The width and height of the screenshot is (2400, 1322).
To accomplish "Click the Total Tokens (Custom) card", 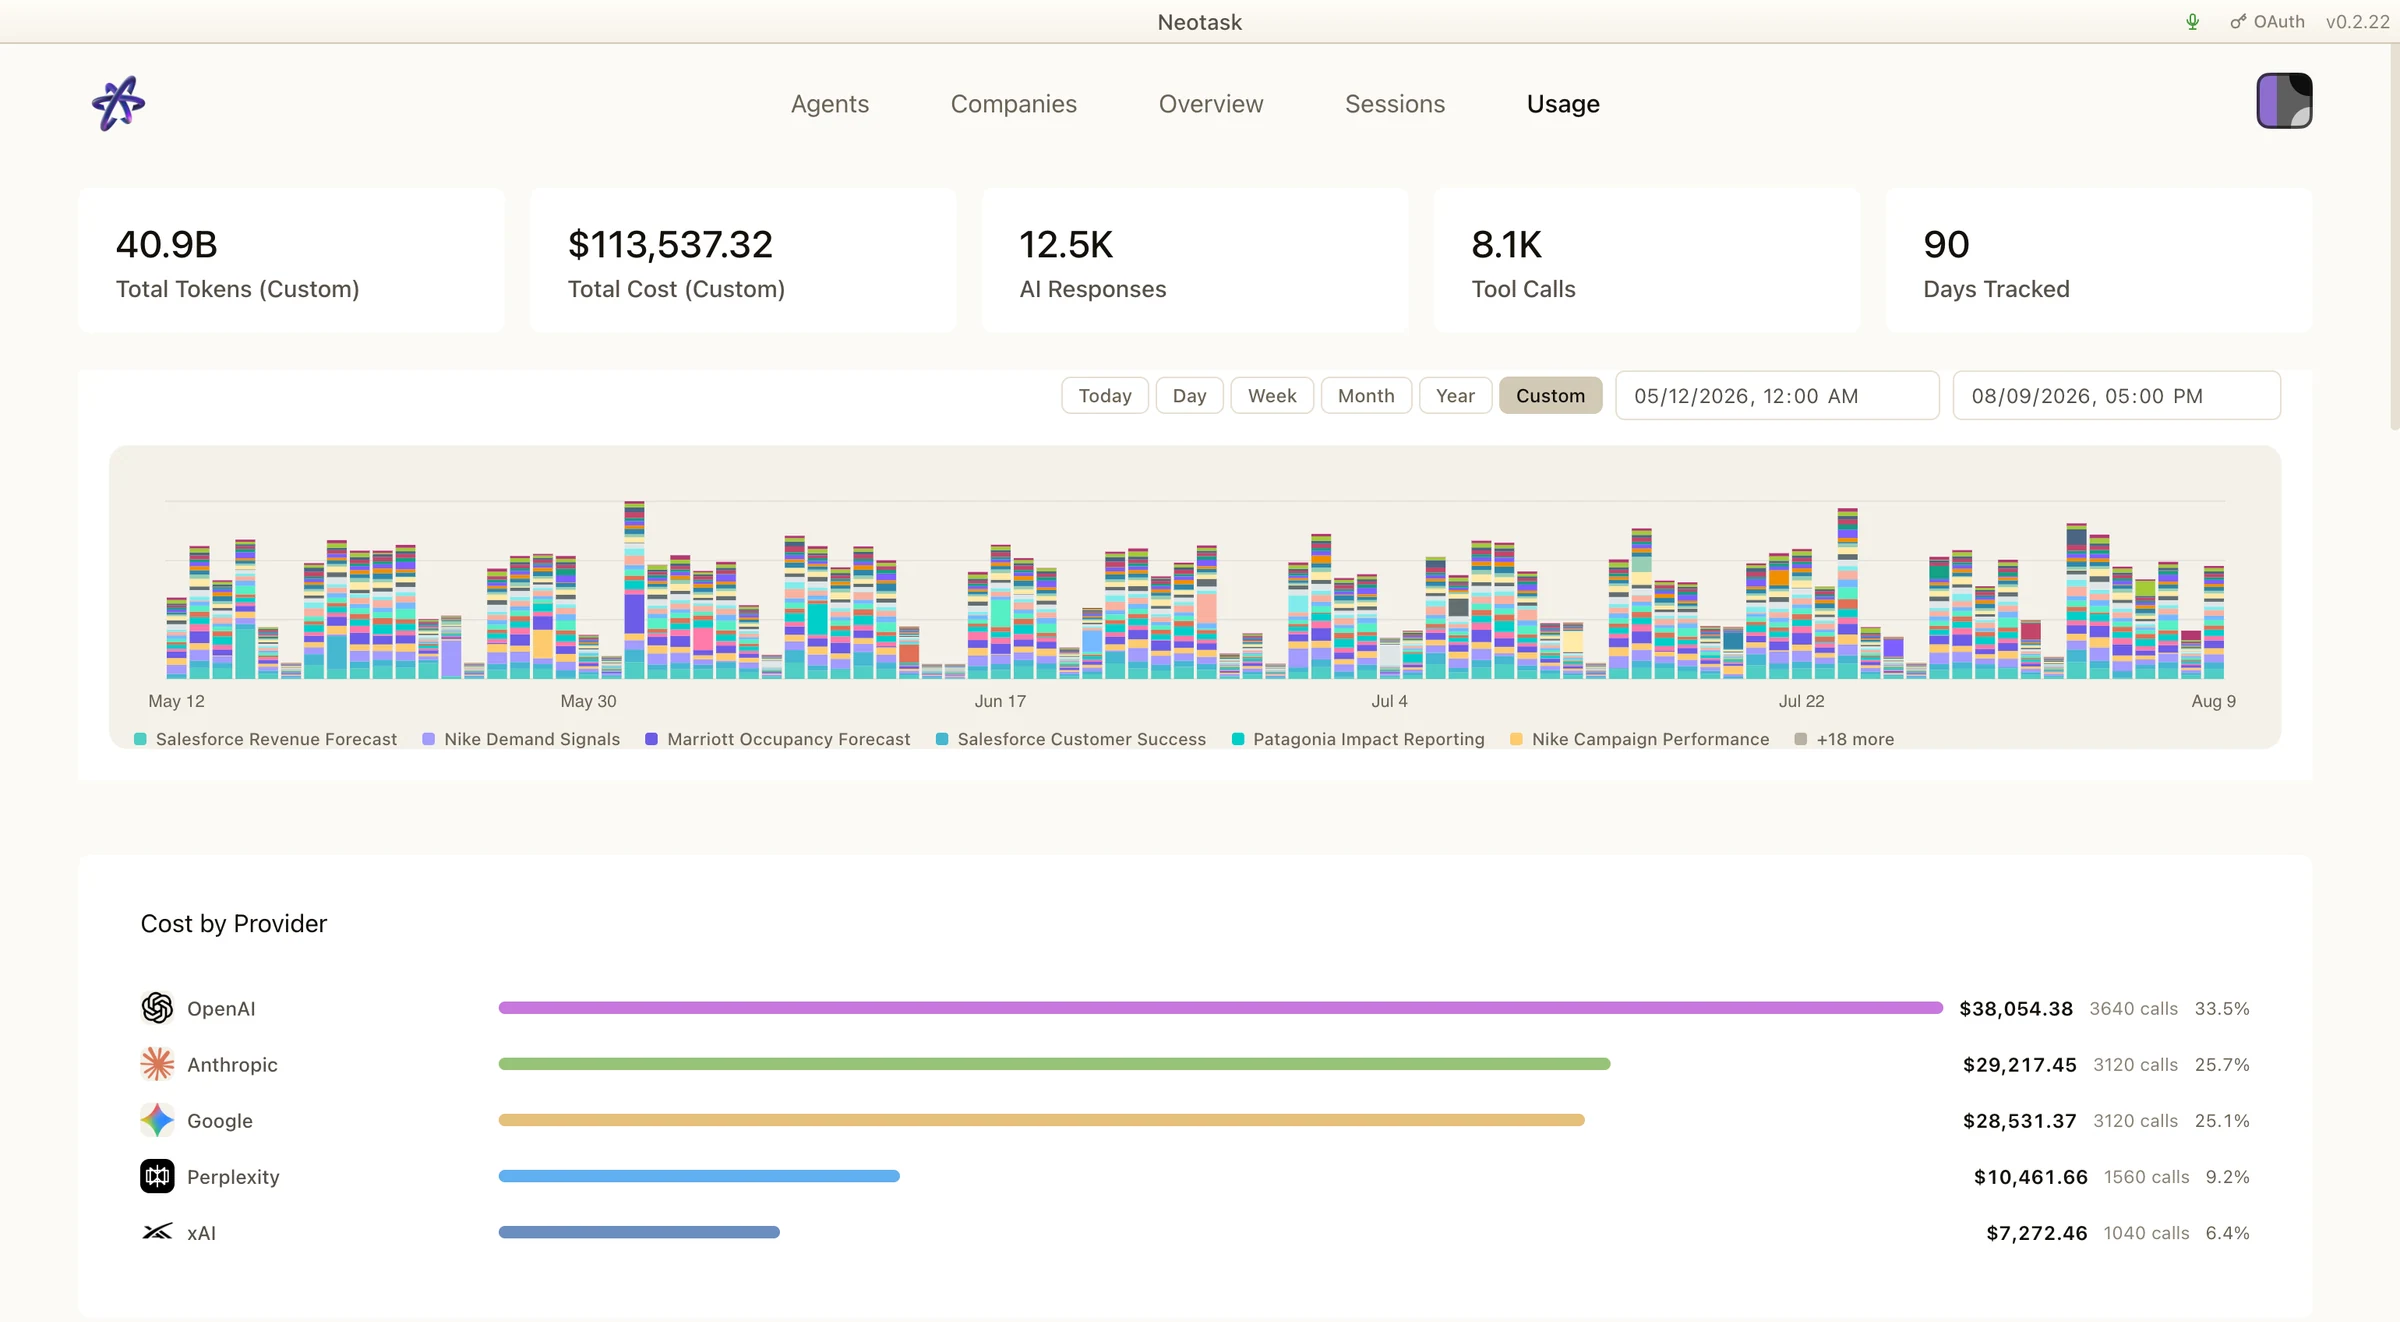I will point(291,260).
